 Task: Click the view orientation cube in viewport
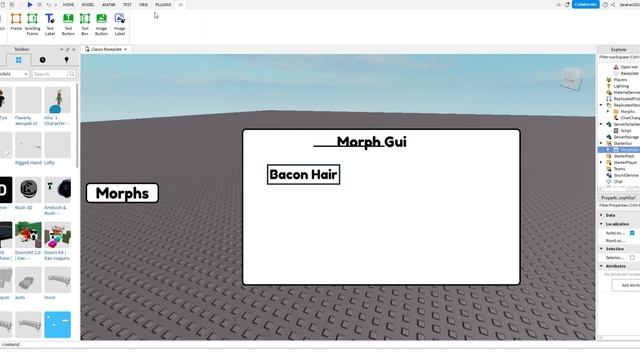pos(571,80)
